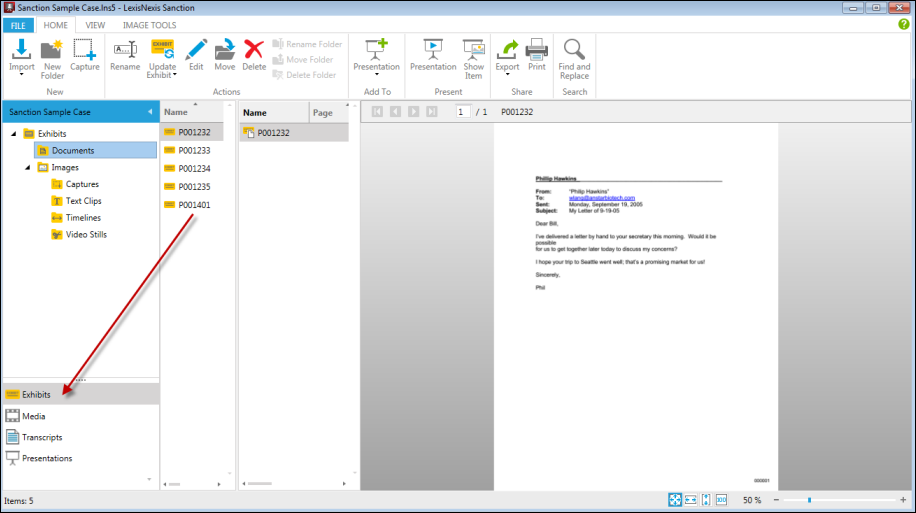Click the Move folder icon
This screenshot has height=513, width=916.
click(224, 49)
